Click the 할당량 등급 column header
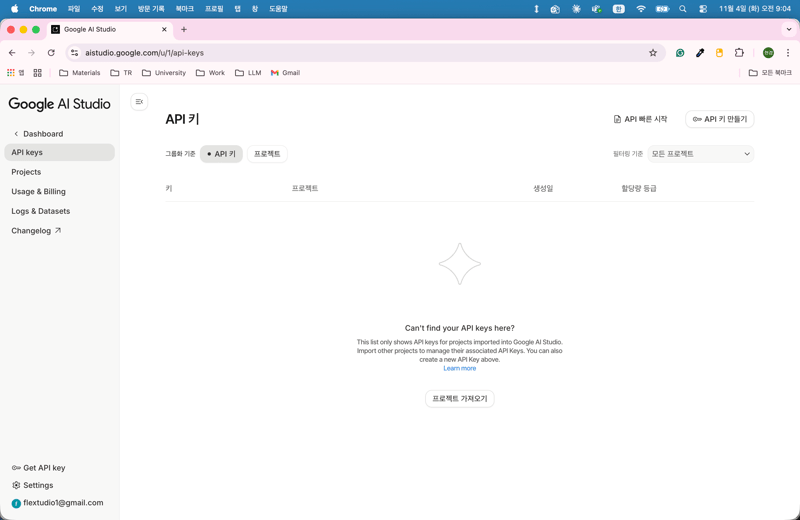Screen dimensions: 800x520 638,188
